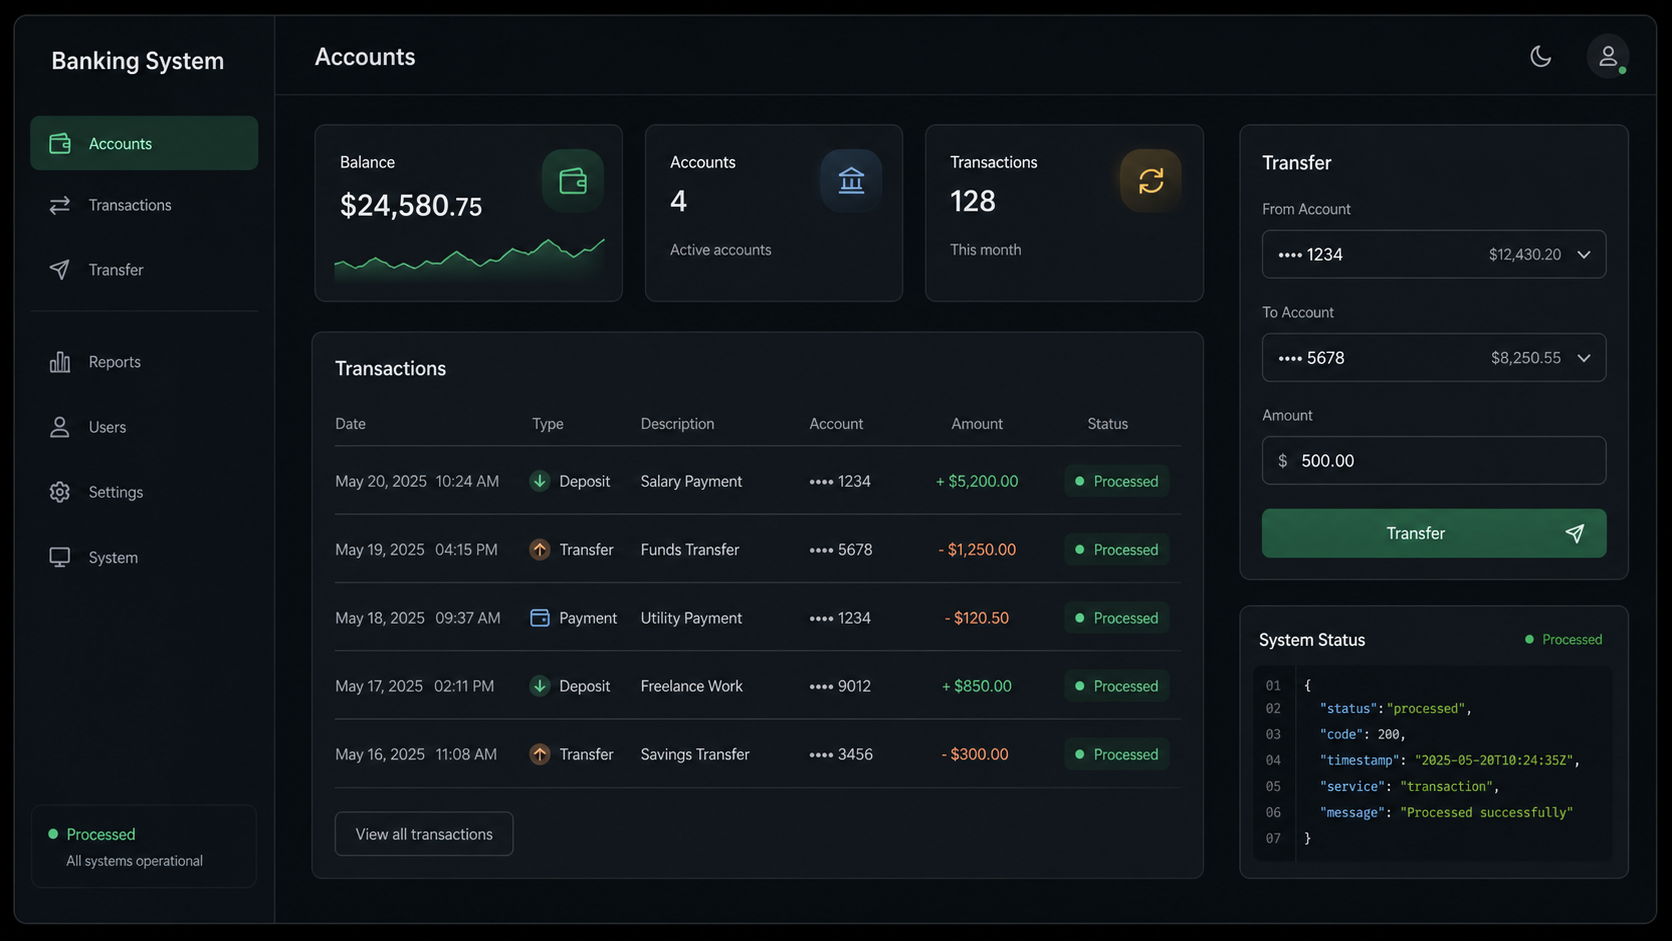Click the - $1,250.00 amount

click(977, 549)
